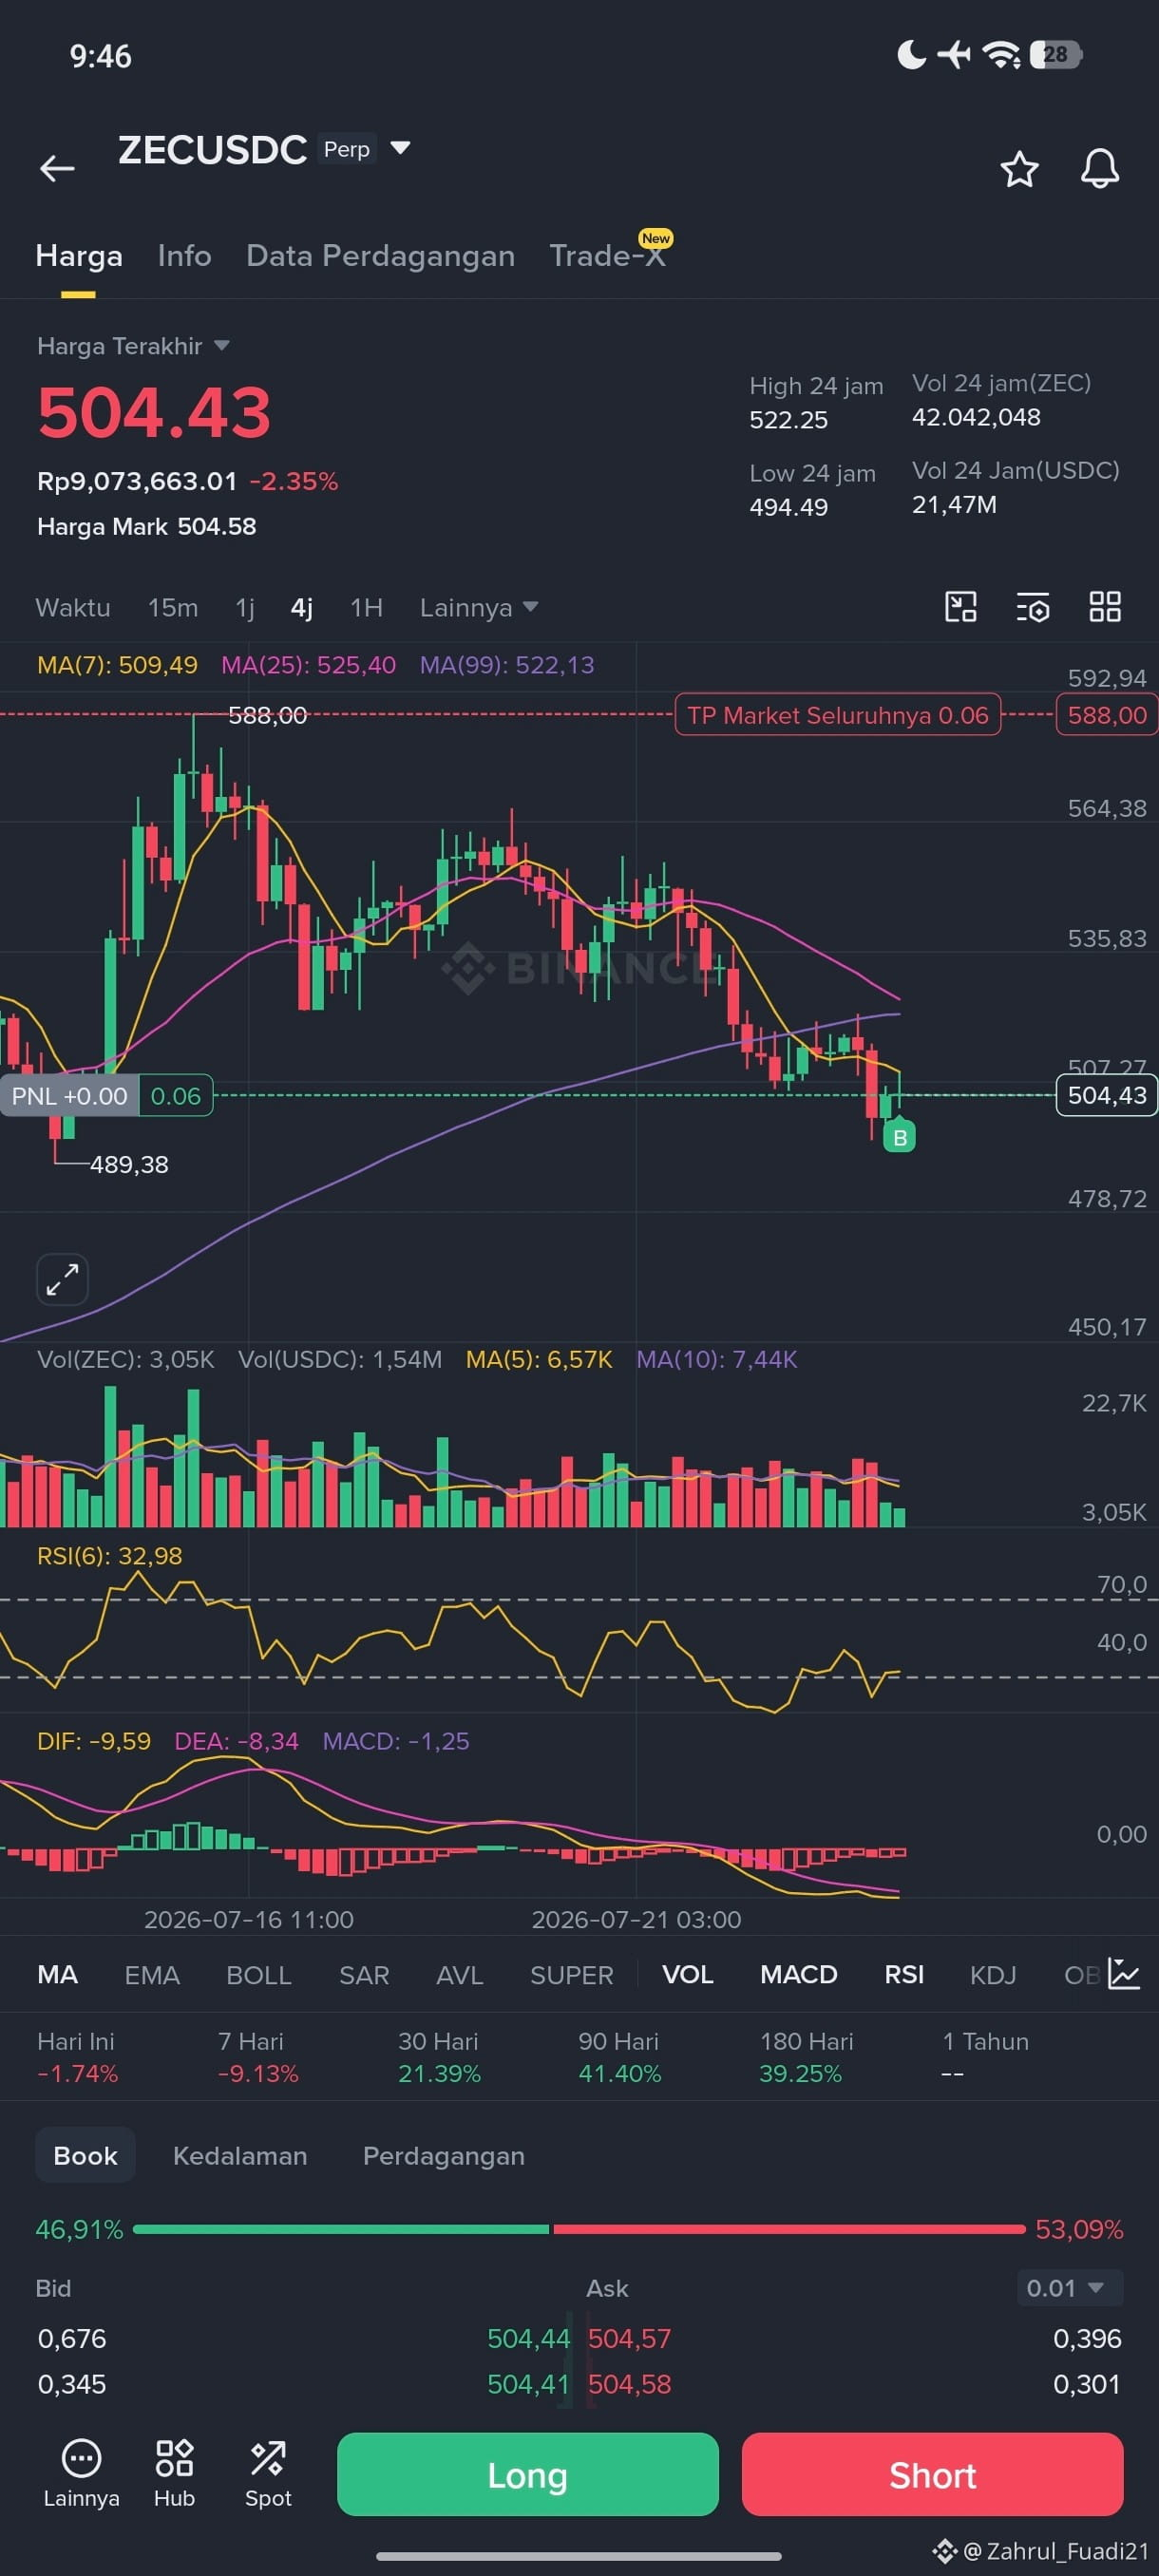This screenshot has height=2576, width=1159.
Task: Tap RSI(6): 32,98 label
Action: click(110, 1556)
